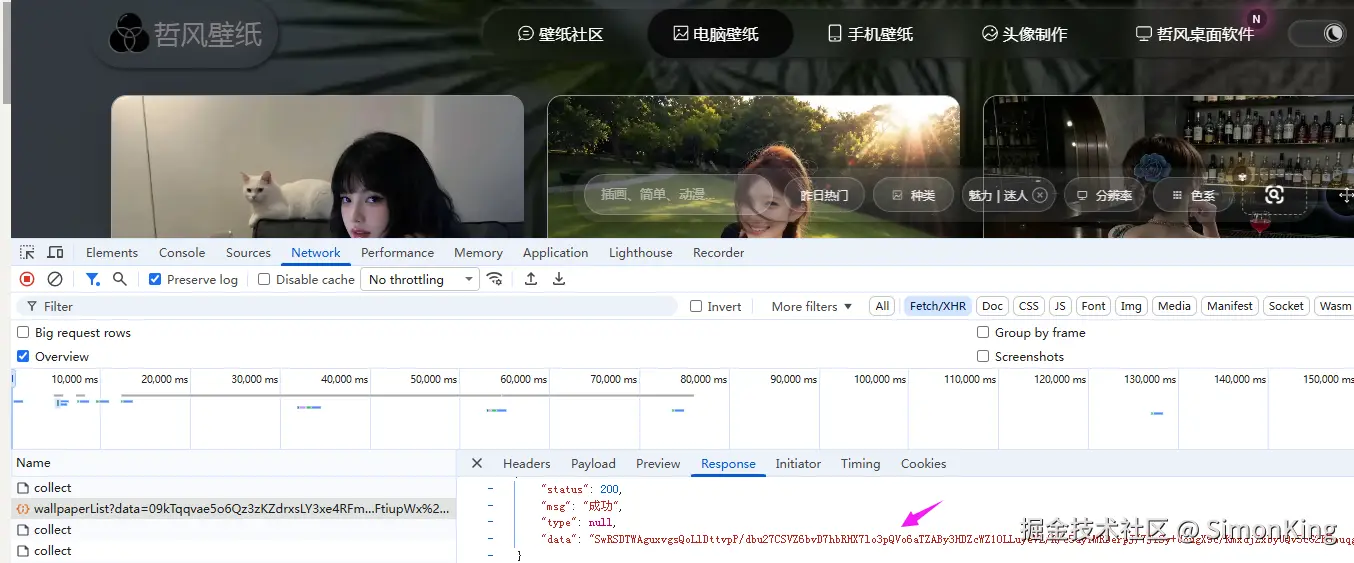Screen dimensions: 1354x563
Task: Open the 手机壁纸 nav item
Action: coord(871,34)
